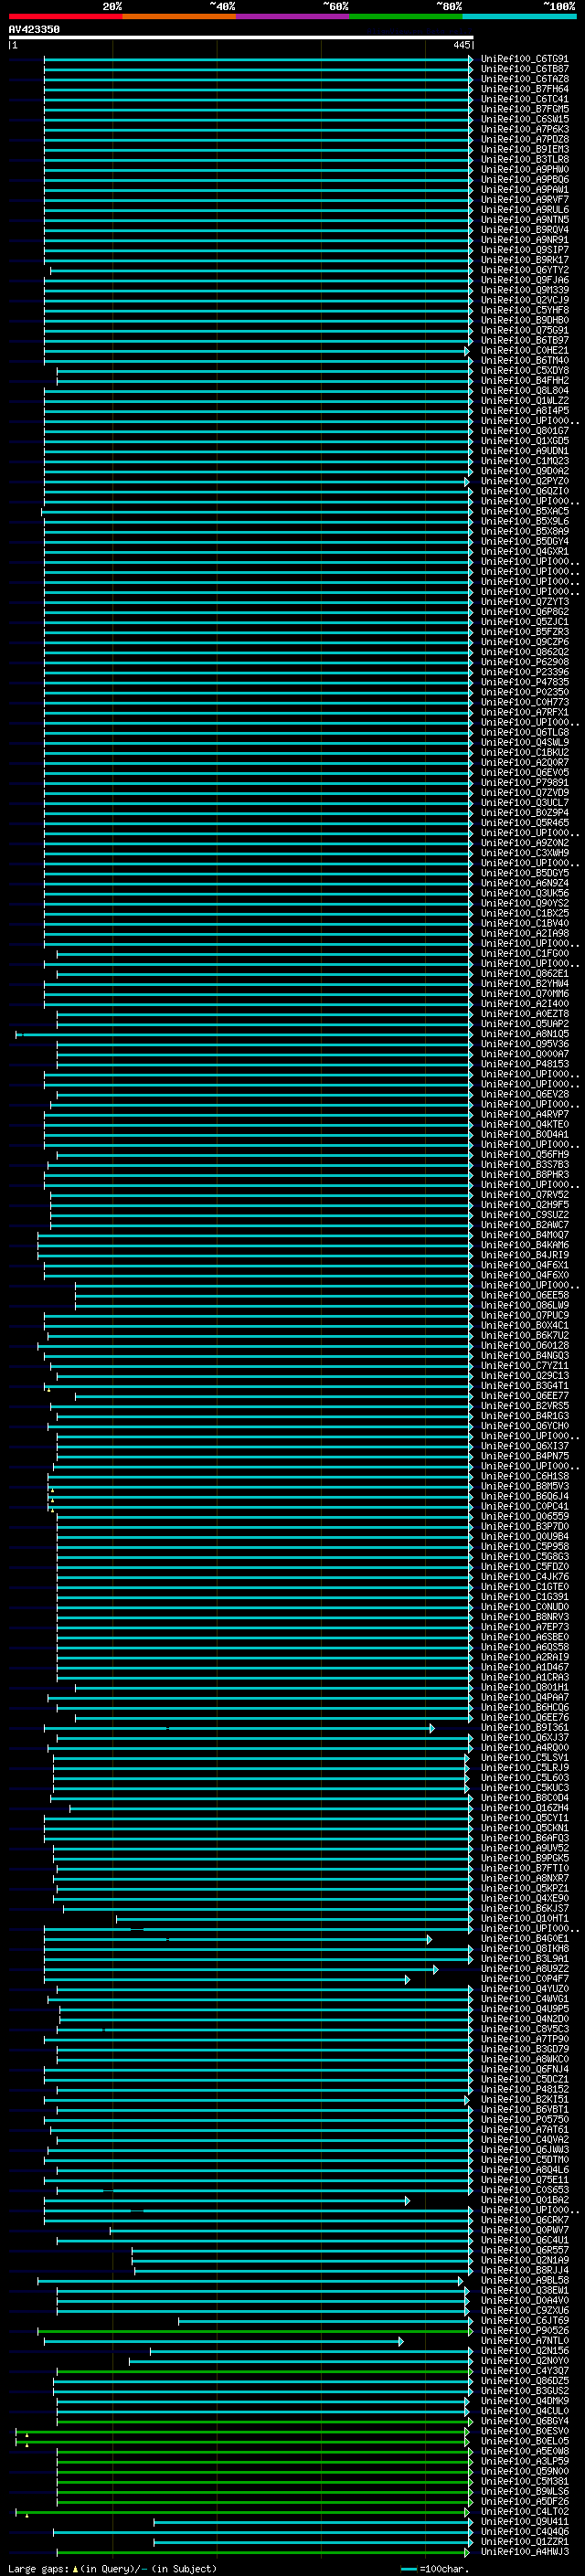Select hit label UniRef100_P79891
585x2576 pixels.
pyautogui.click(x=524, y=783)
